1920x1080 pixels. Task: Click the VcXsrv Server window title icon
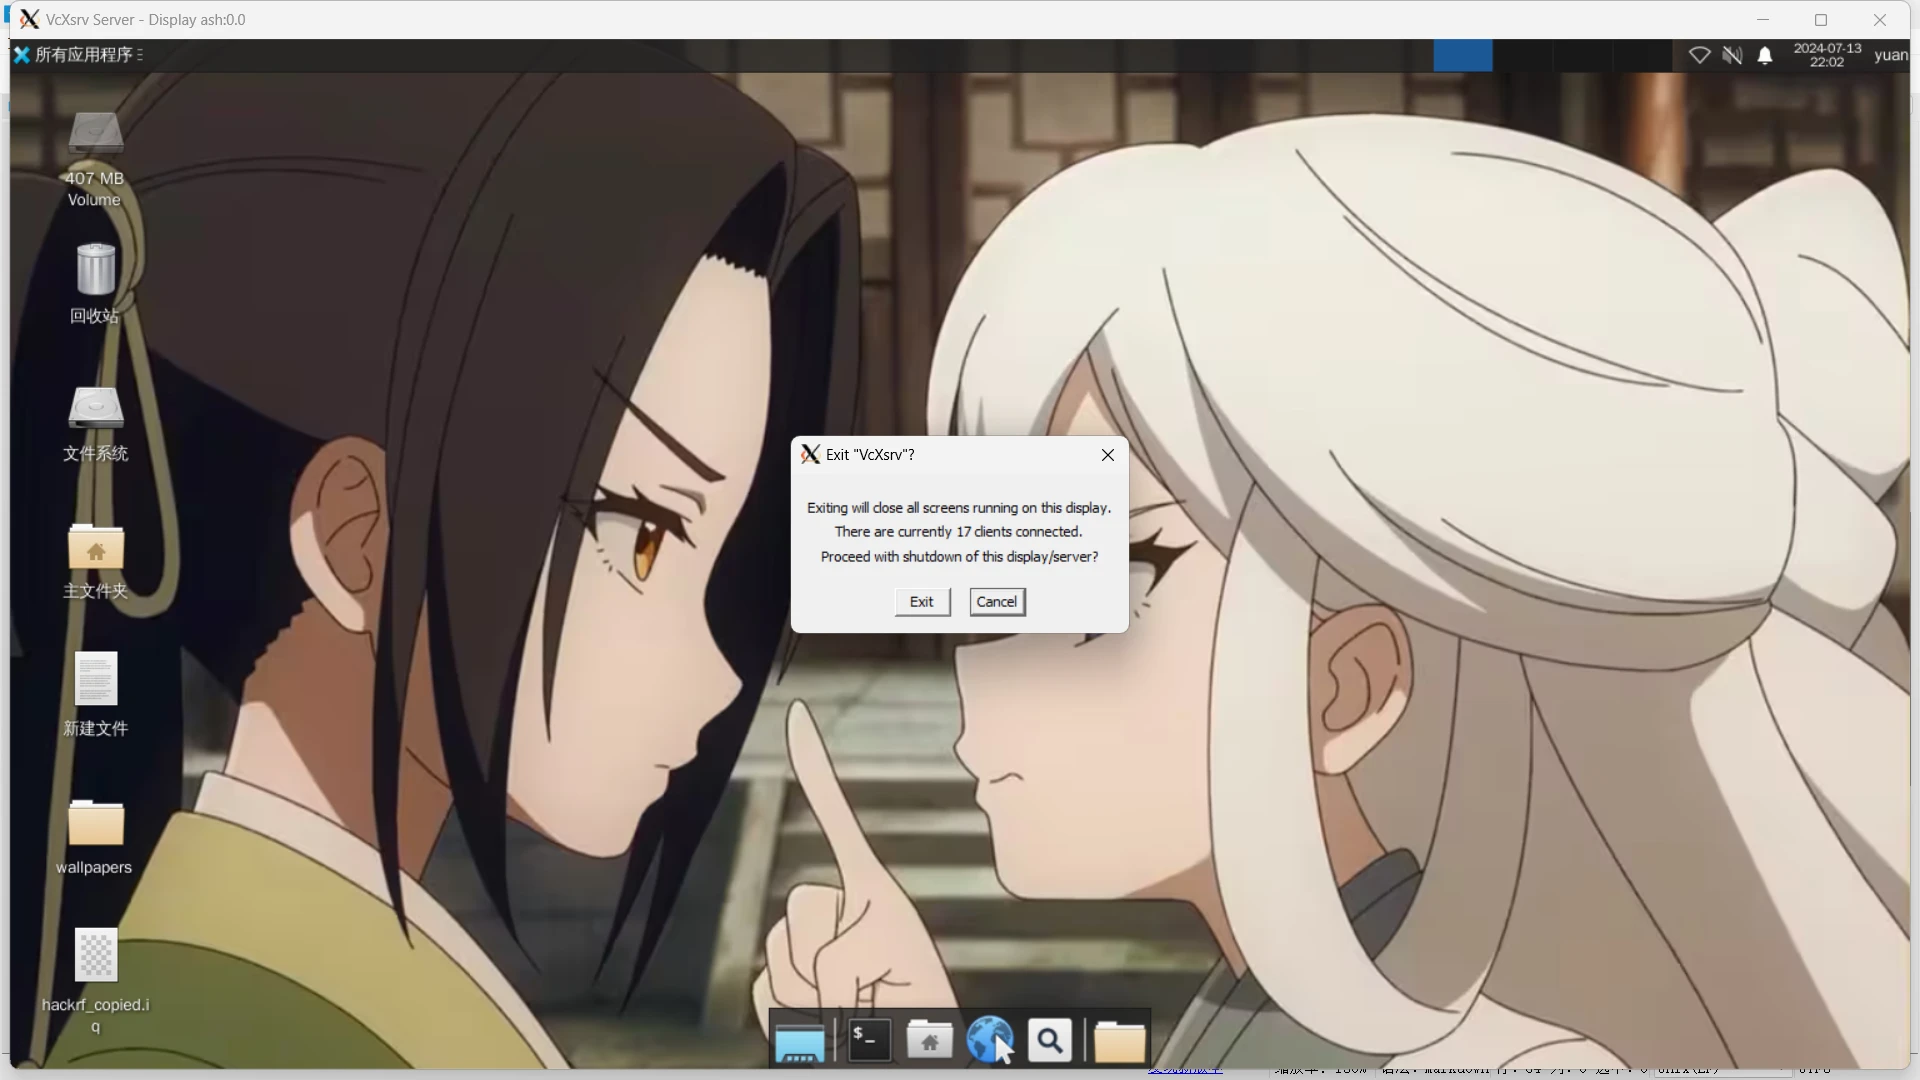click(x=30, y=19)
